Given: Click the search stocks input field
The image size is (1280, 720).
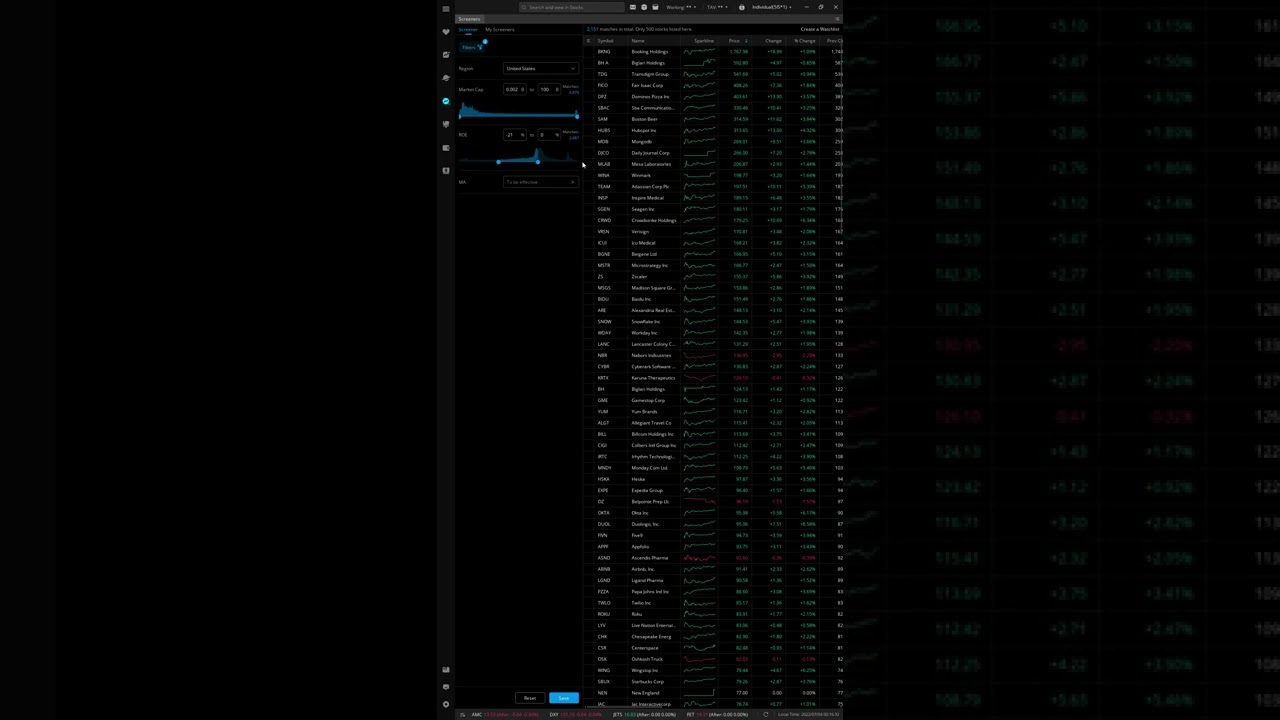Looking at the screenshot, I should click(x=570, y=7).
